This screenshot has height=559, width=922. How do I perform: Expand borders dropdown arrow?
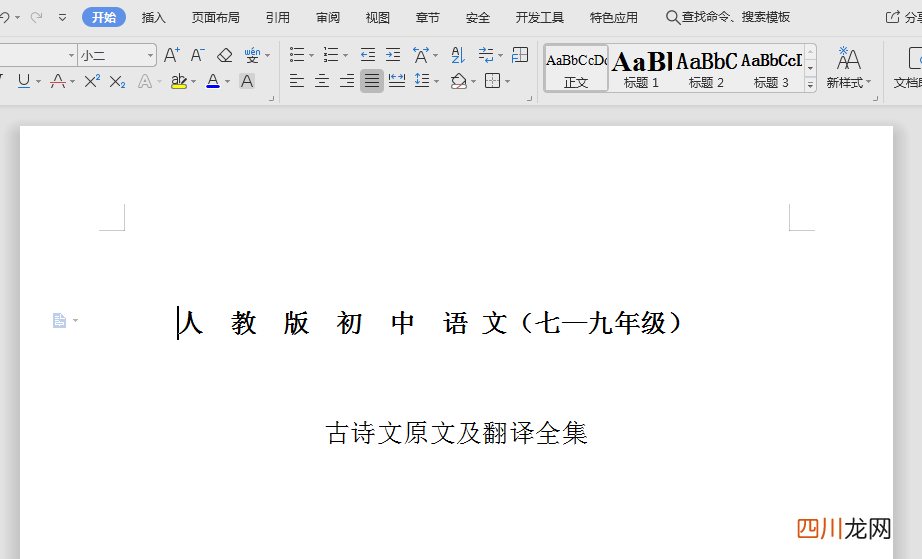[507, 81]
